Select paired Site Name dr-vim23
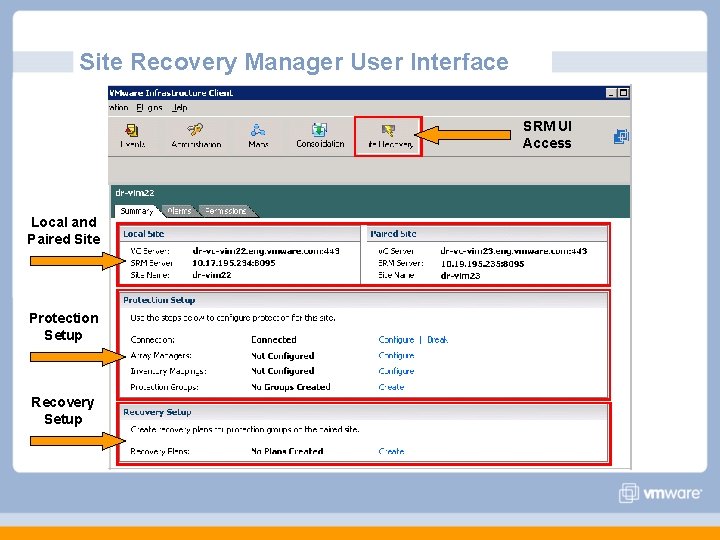The height and width of the screenshot is (540, 720). click(x=460, y=276)
